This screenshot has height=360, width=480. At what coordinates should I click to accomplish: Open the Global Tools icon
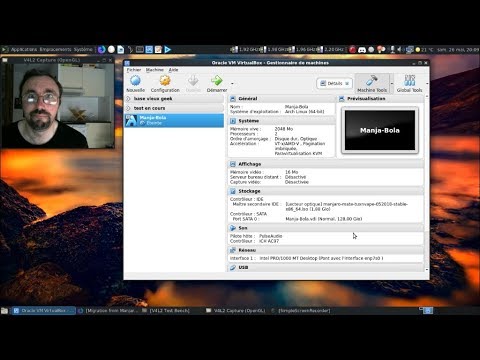pyautogui.click(x=410, y=81)
